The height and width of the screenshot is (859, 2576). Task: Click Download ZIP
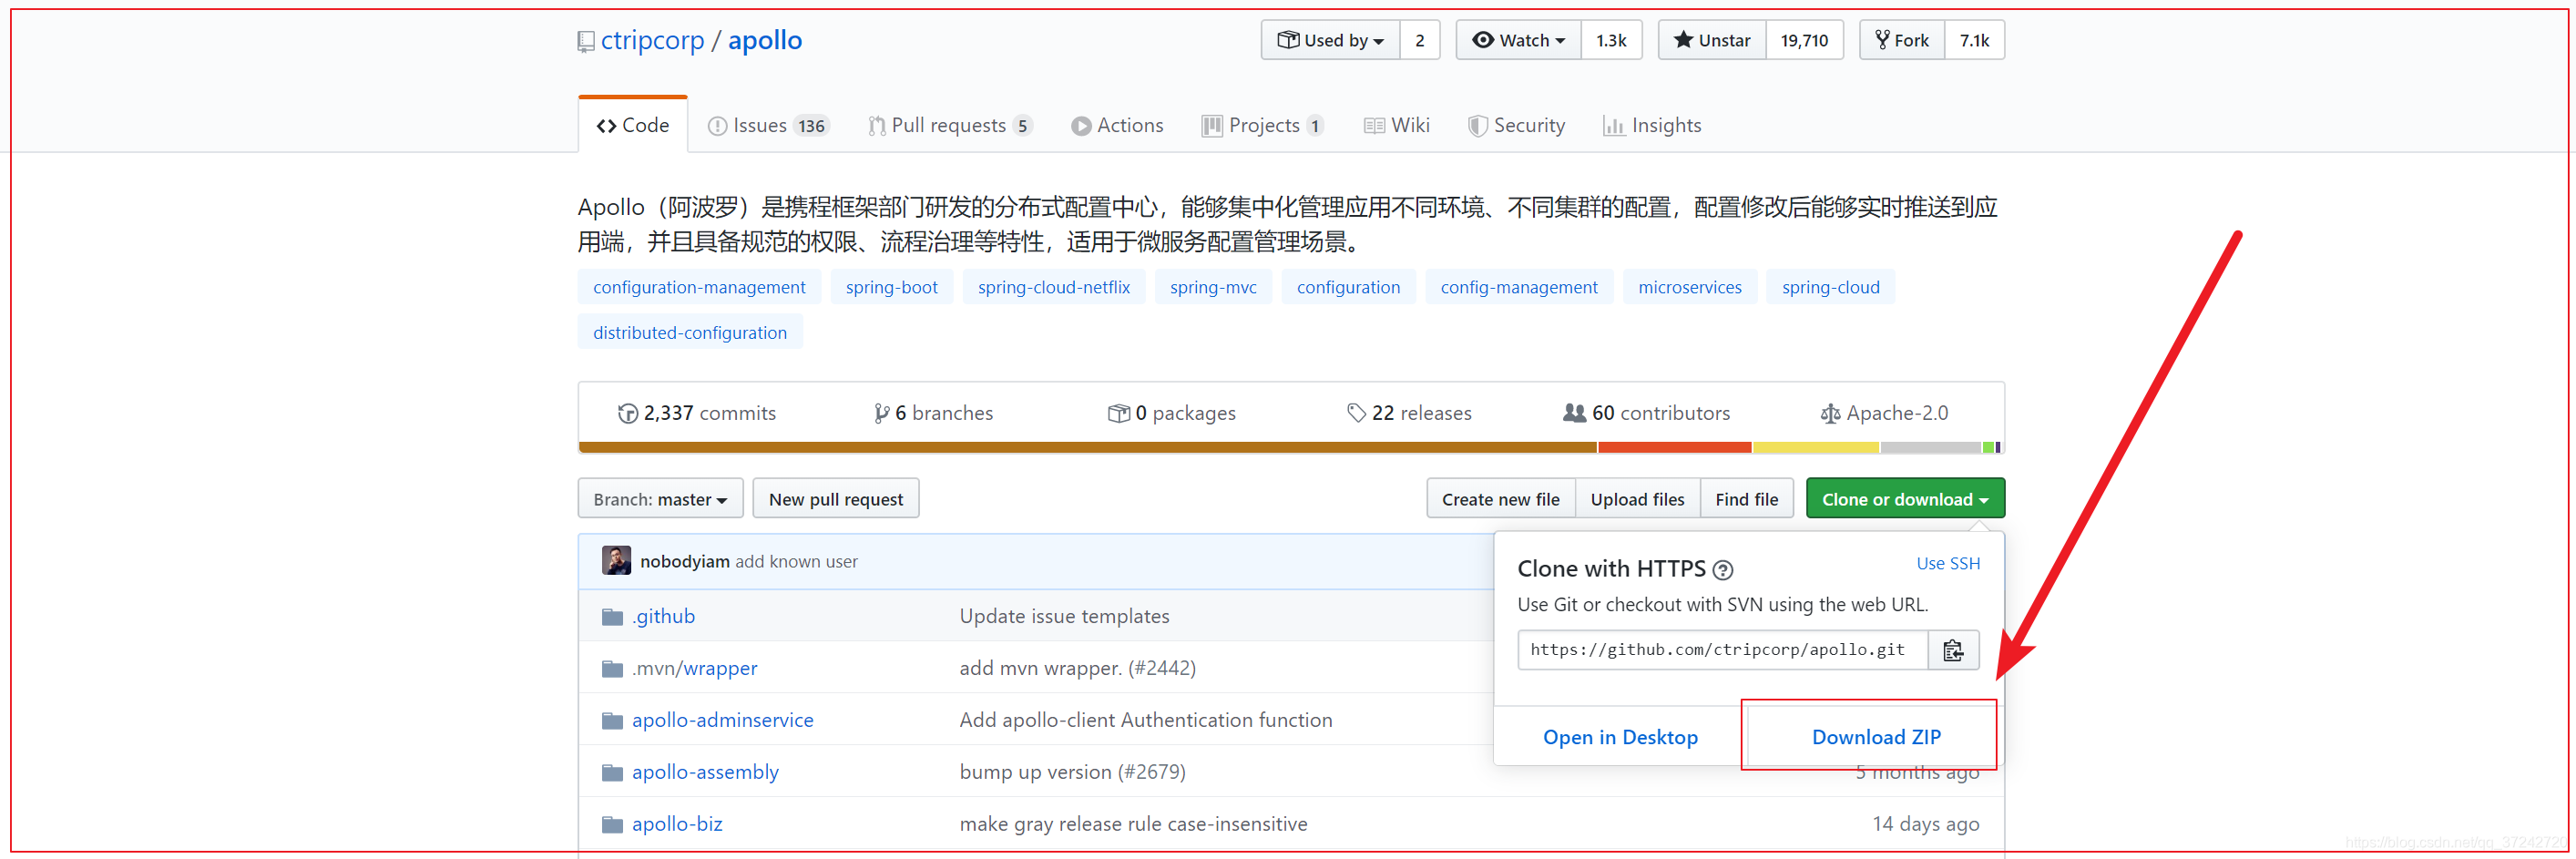tap(1876, 737)
